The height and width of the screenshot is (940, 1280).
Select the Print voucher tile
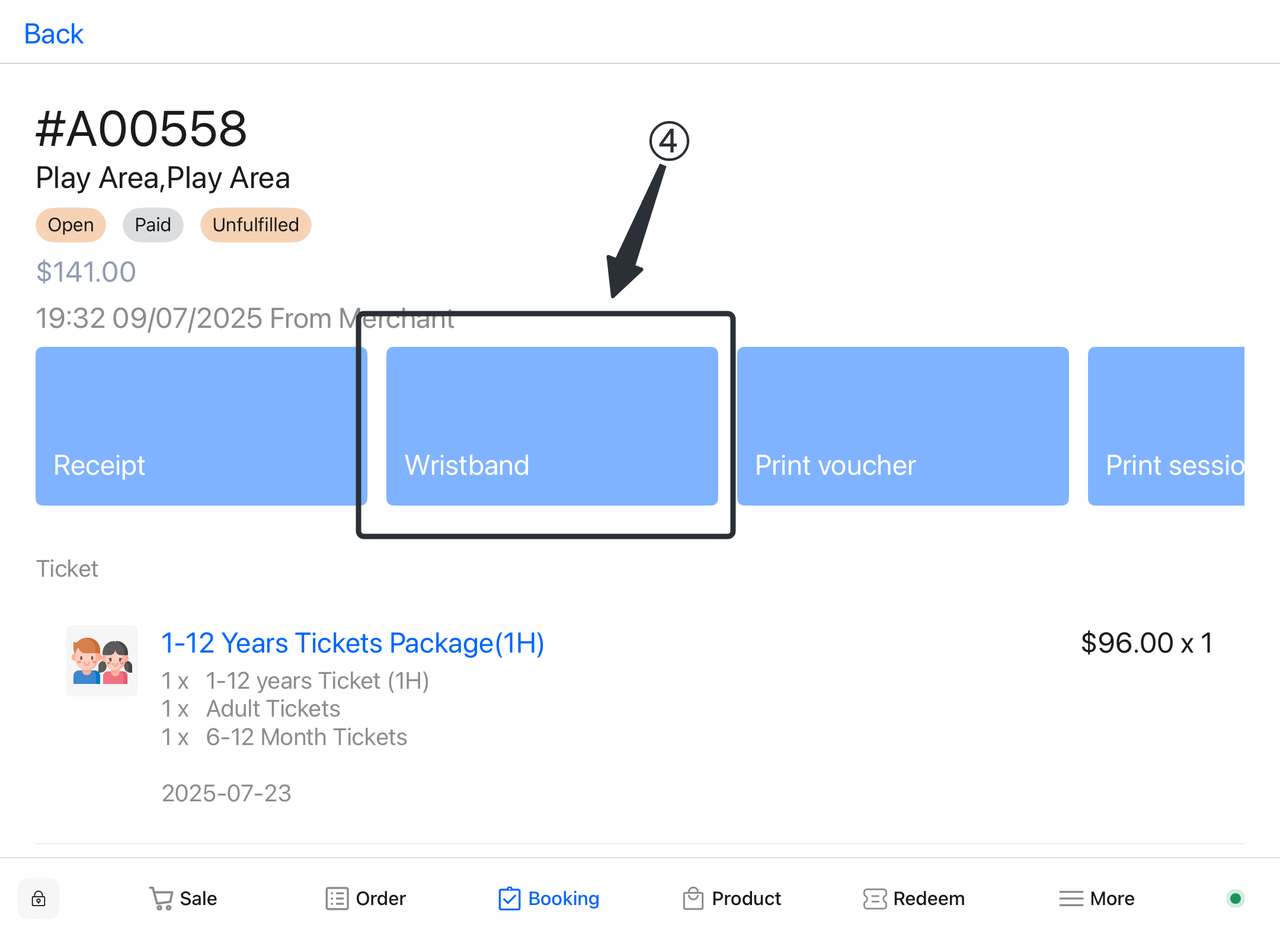(902, 426)
